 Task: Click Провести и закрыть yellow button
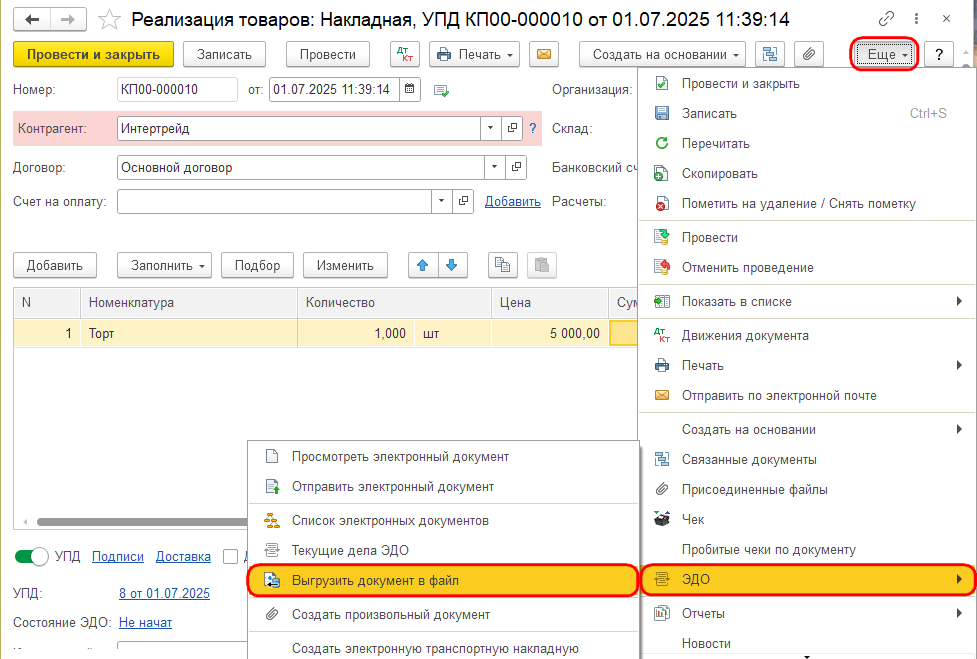(x=93, y=55)
